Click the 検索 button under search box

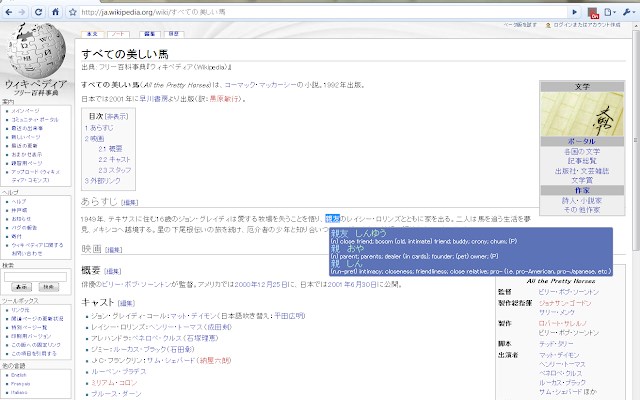(49, 287)
